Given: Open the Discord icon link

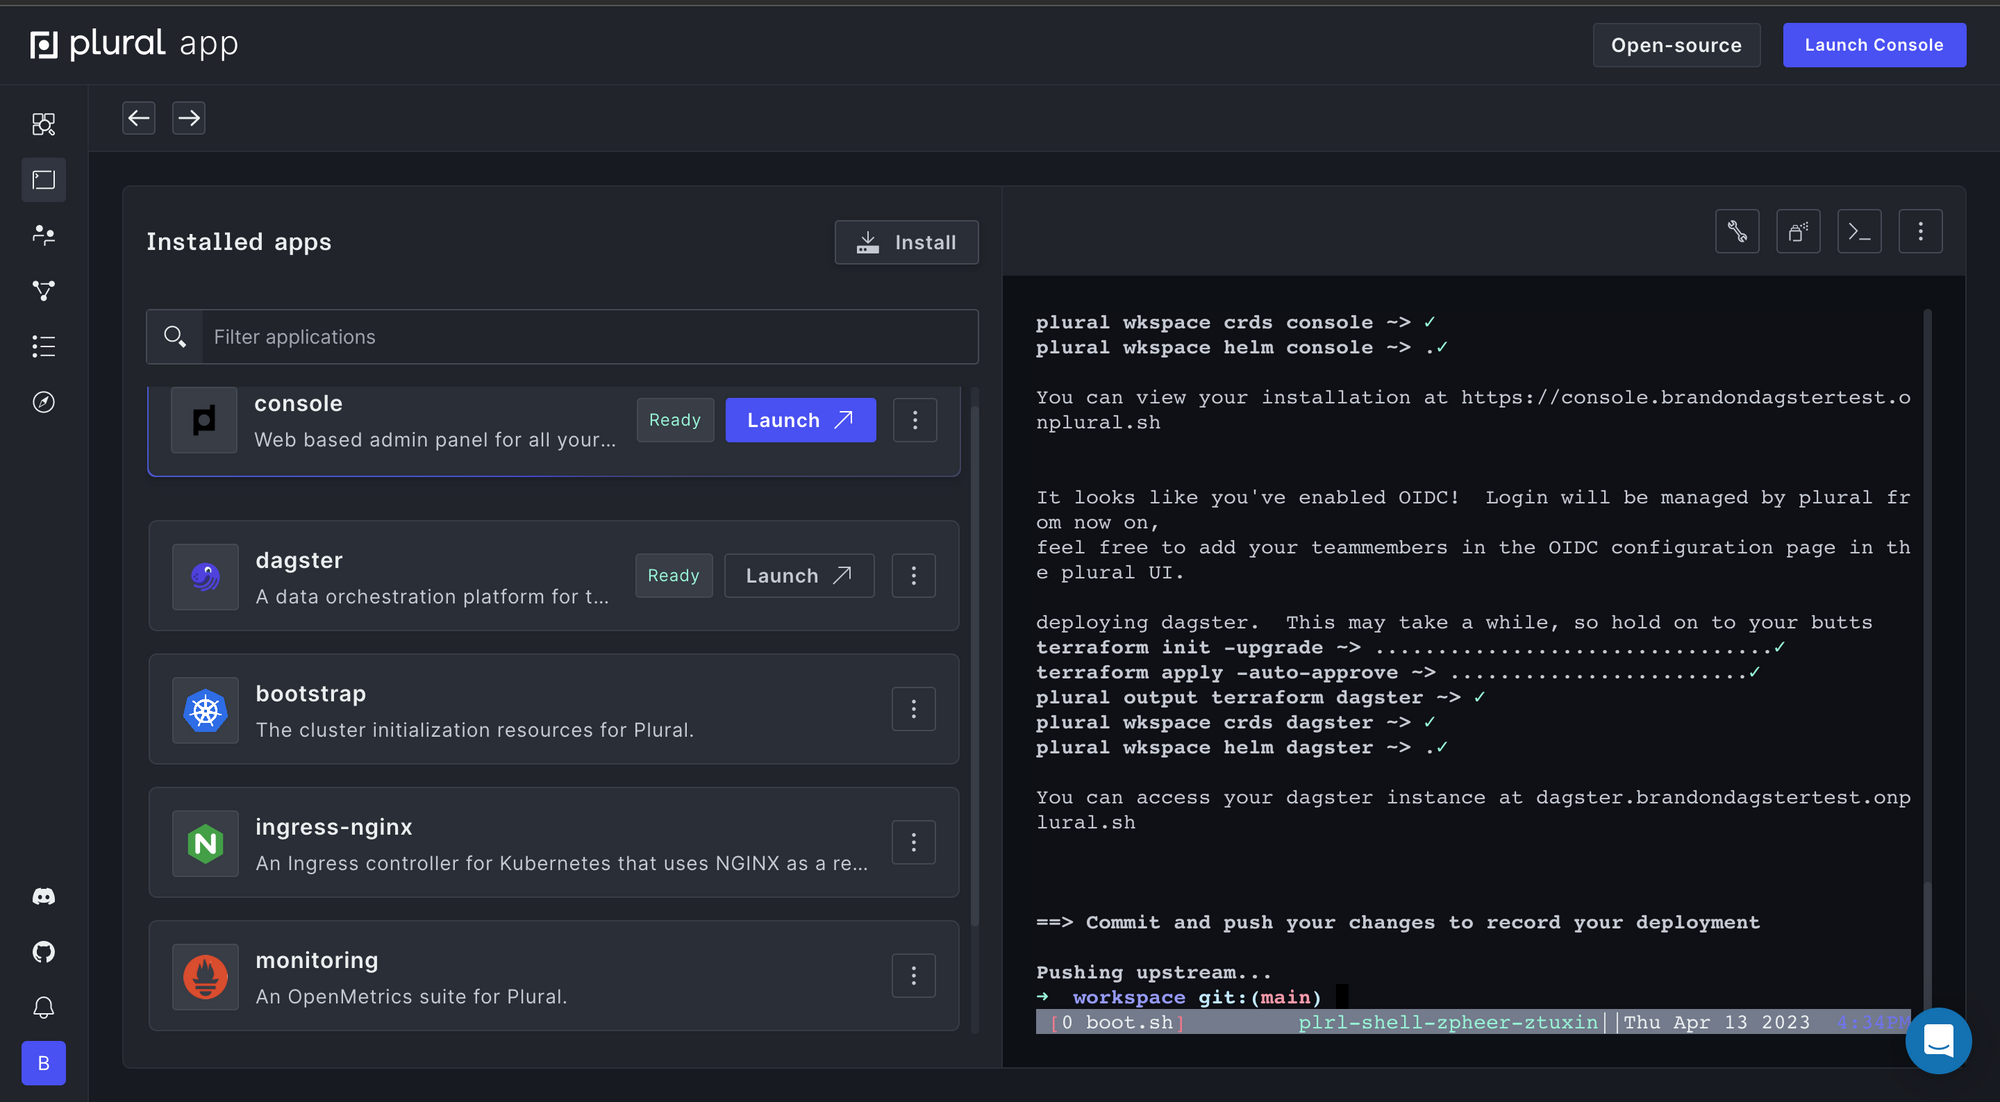Looking at the screenshot, I should pyautogui.click(x=44, y=896).
